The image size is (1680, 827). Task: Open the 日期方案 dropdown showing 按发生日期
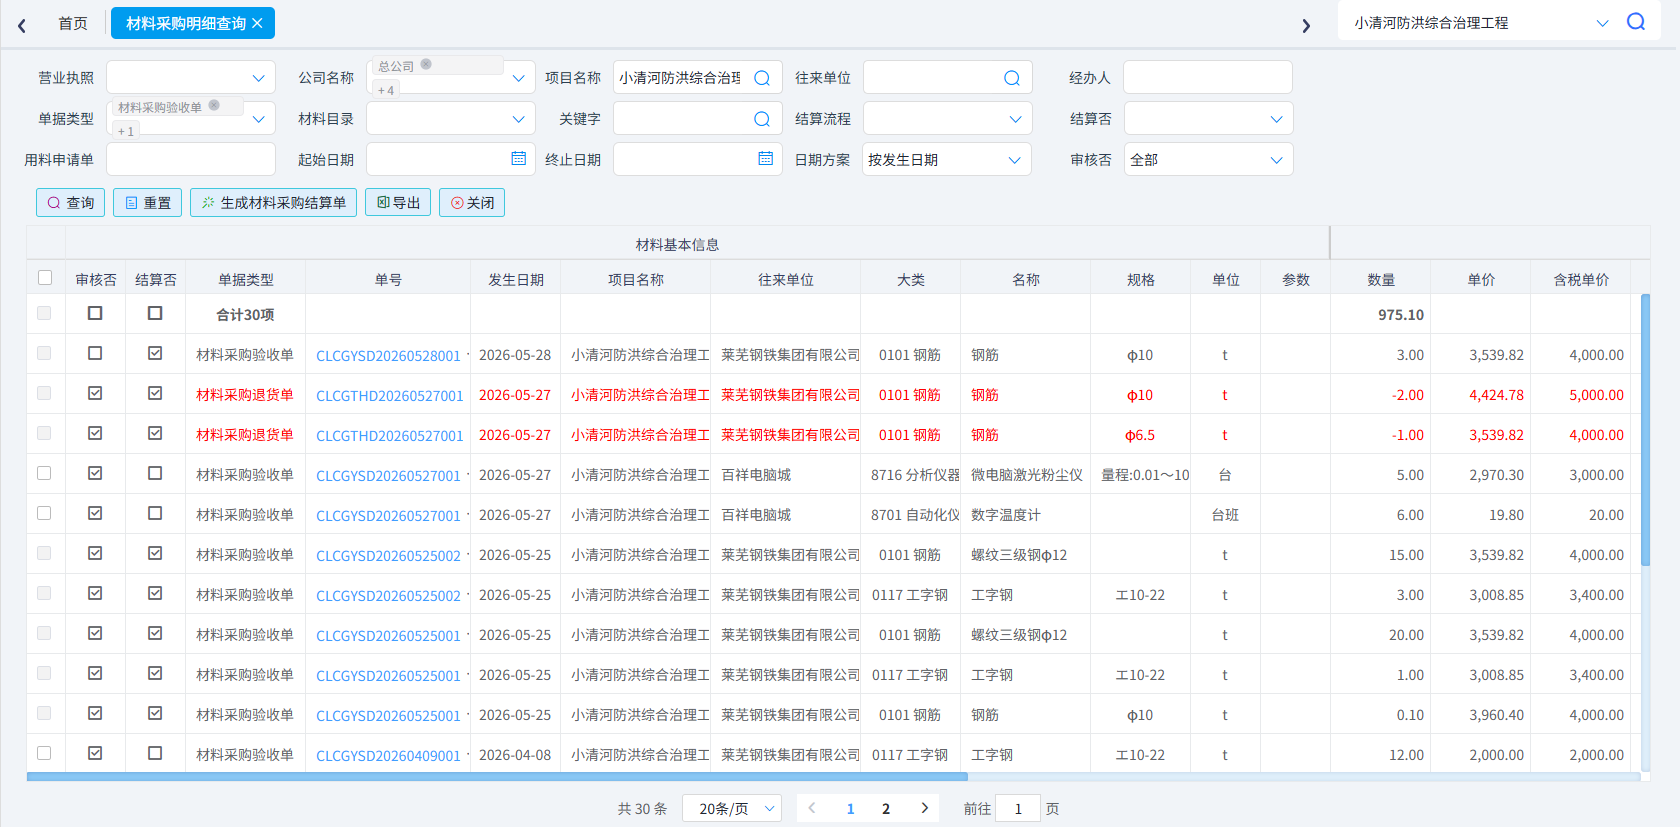pyautogui.click(x=947, y=160)
